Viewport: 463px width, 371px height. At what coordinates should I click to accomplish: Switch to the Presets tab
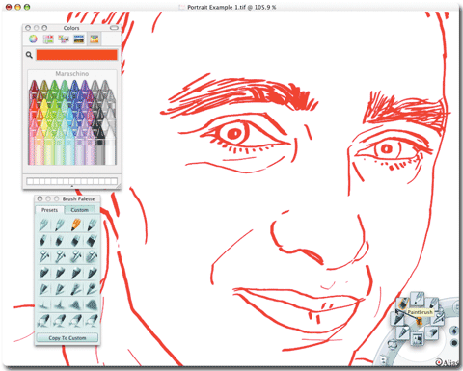pyautogui.click(x=49, y=210)
